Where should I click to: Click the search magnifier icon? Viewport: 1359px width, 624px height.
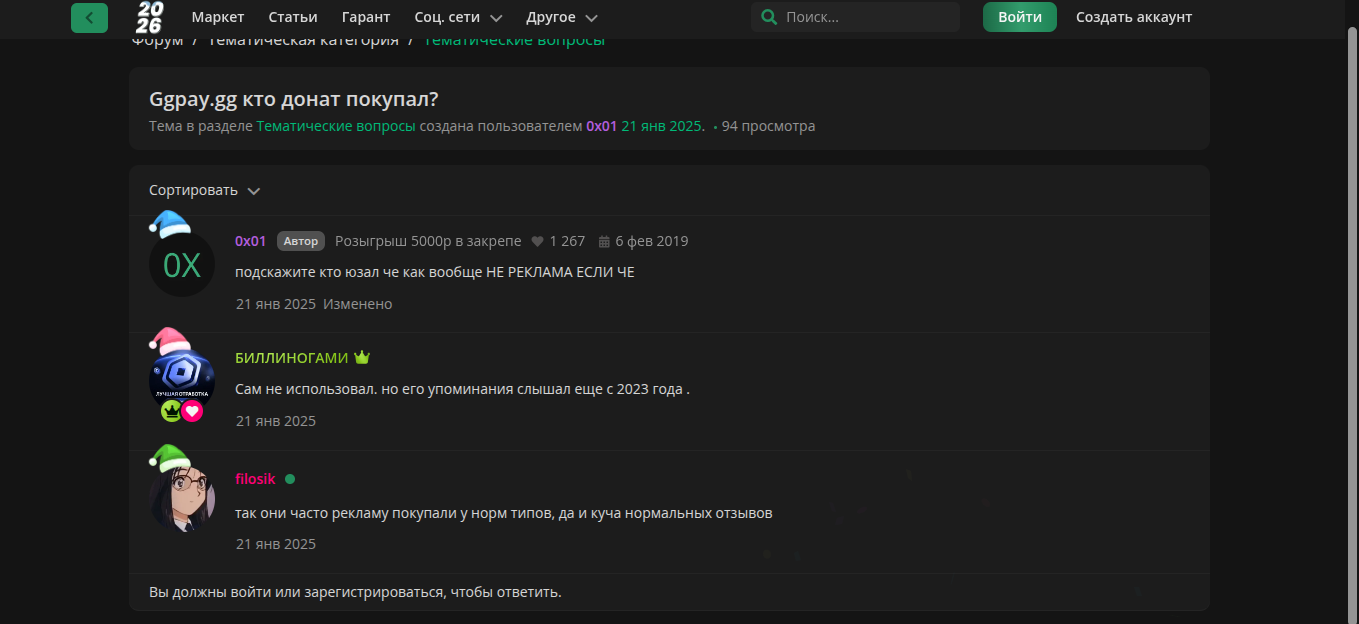tap(768, 17)
